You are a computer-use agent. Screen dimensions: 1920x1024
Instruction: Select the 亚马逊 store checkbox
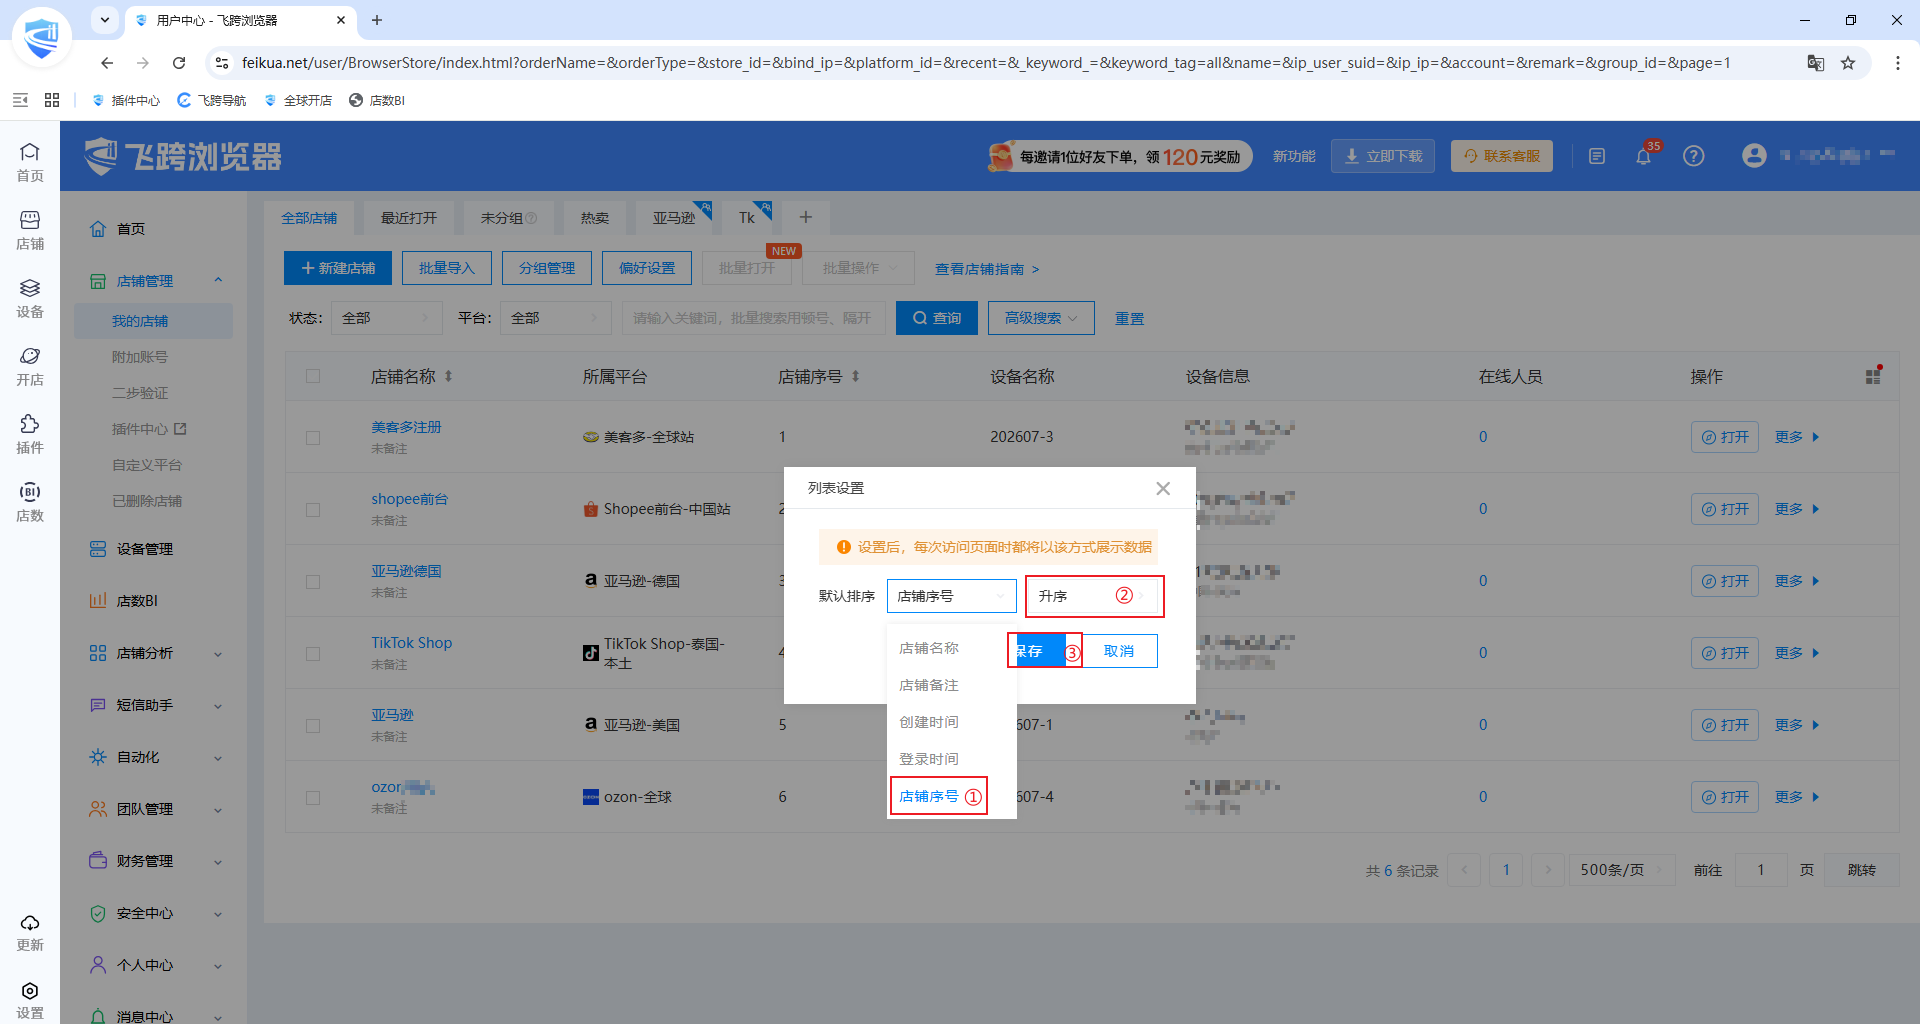click(x=313, y=725)
